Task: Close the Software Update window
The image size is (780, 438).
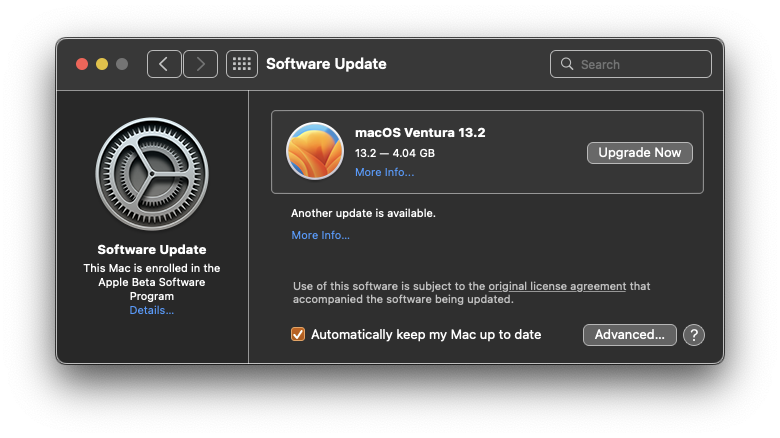Action: tap(82, 64)
